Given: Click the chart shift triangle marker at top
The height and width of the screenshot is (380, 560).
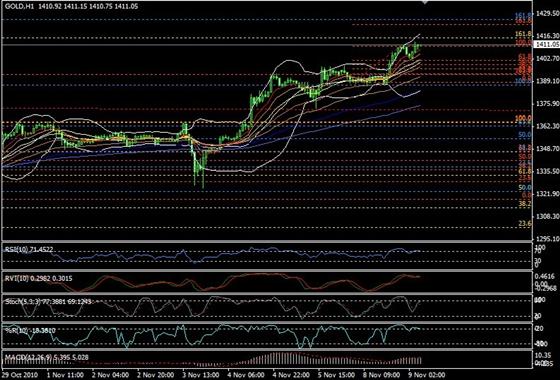Looking at the screenshot, I should click(x=425, y=2).
